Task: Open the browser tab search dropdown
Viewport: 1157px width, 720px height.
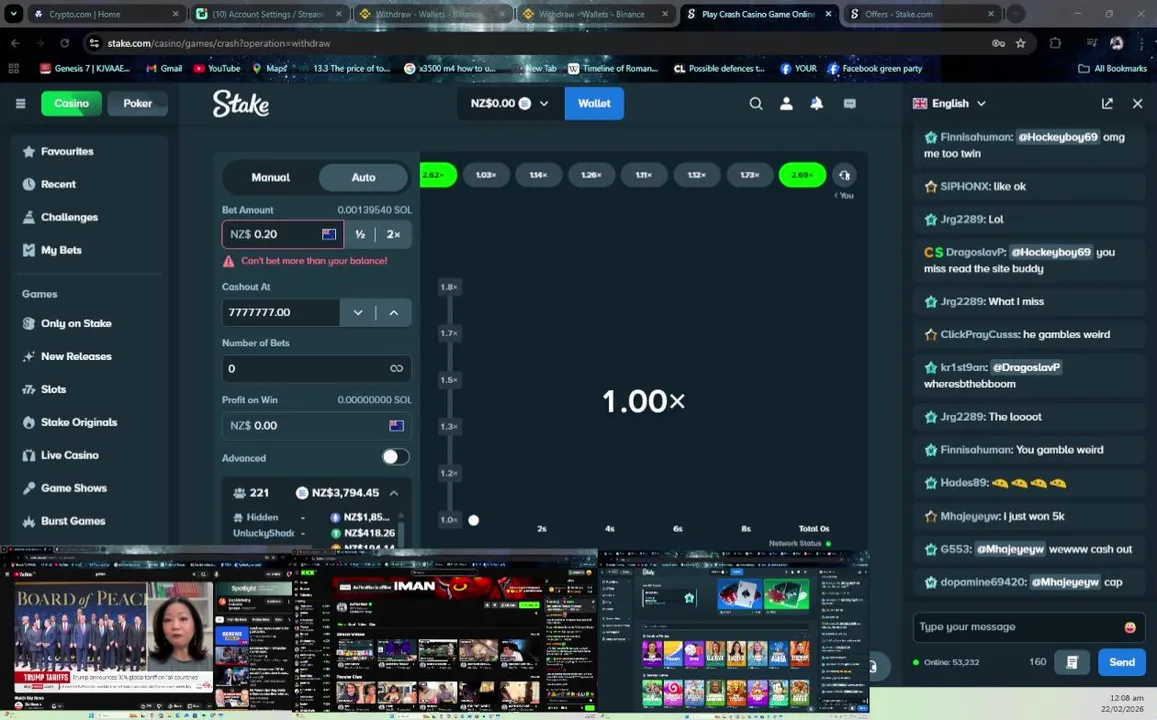Action: [x=13, y=14]
